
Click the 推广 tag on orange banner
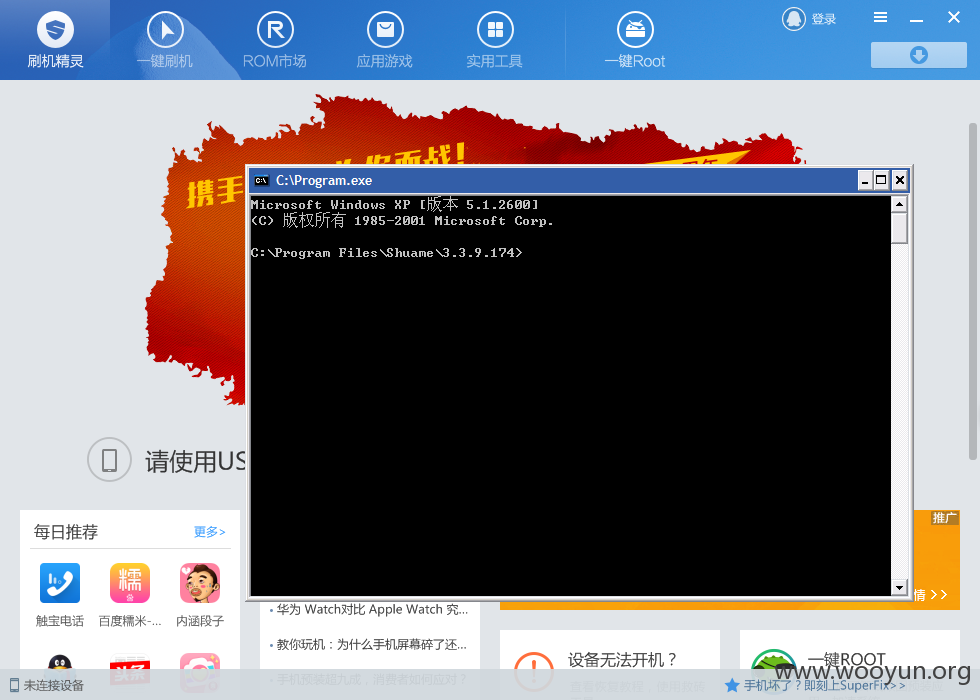pyautogui.click(x=944, y=518)
